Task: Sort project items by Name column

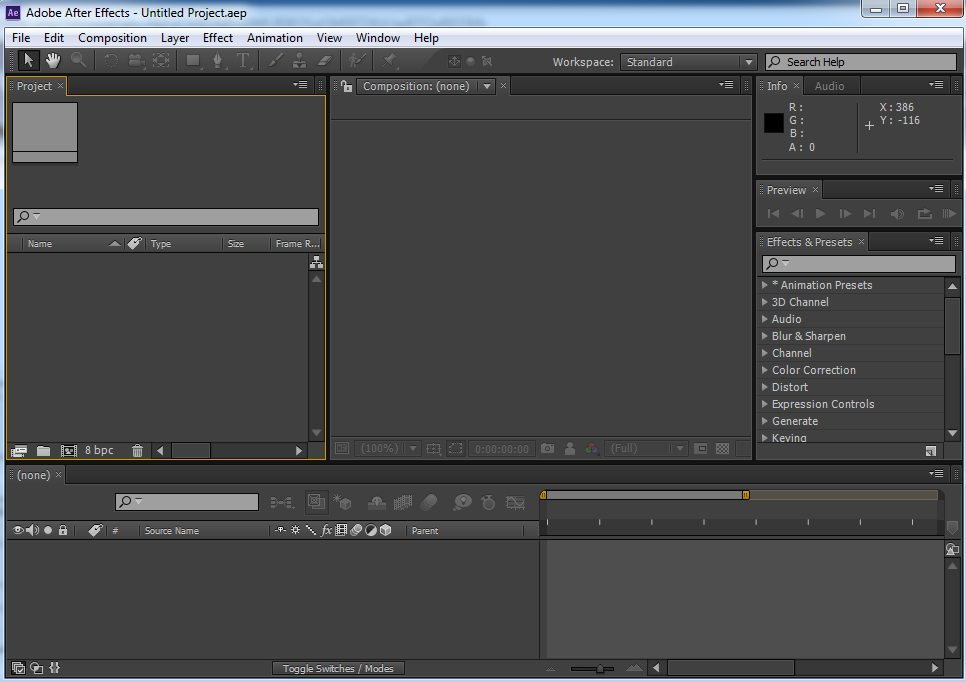Action: click(39, 244)
